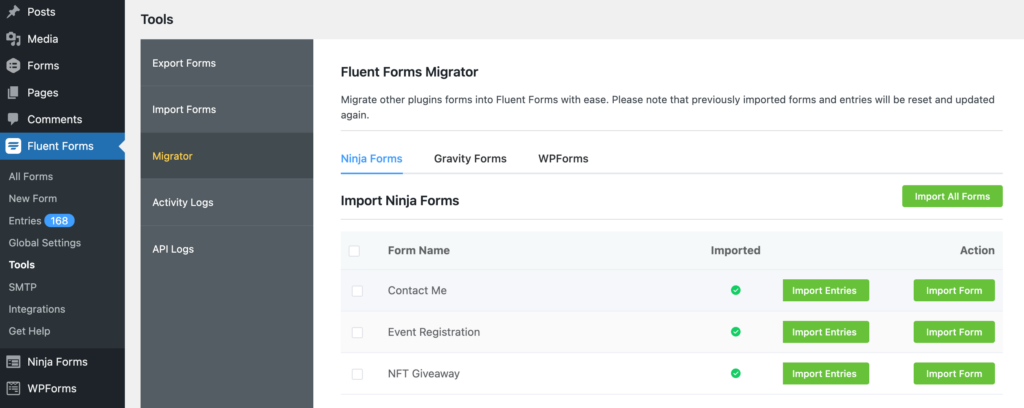Import entries for the Event Registration form
This screenshot has height=408, width=1024.
[825, 332]
